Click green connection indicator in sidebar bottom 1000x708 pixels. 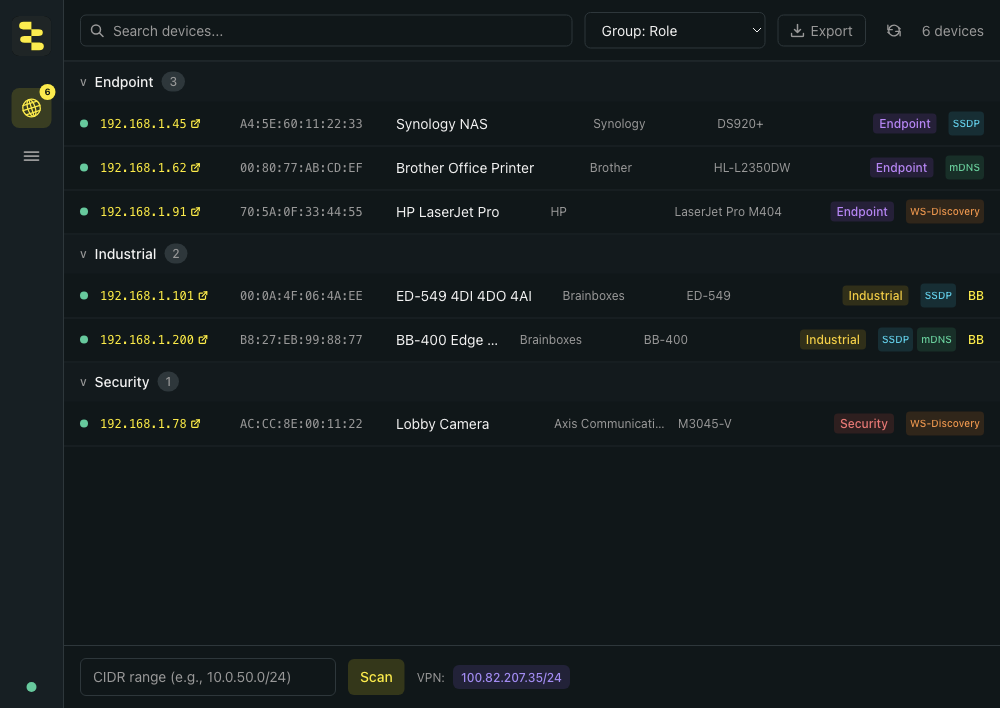[31, 687]
